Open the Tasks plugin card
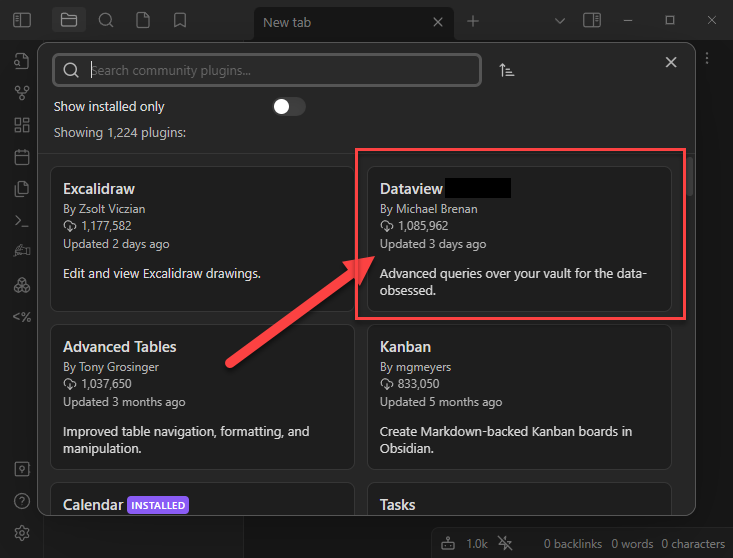Screen dimensions: 733x558 point(519,499)
